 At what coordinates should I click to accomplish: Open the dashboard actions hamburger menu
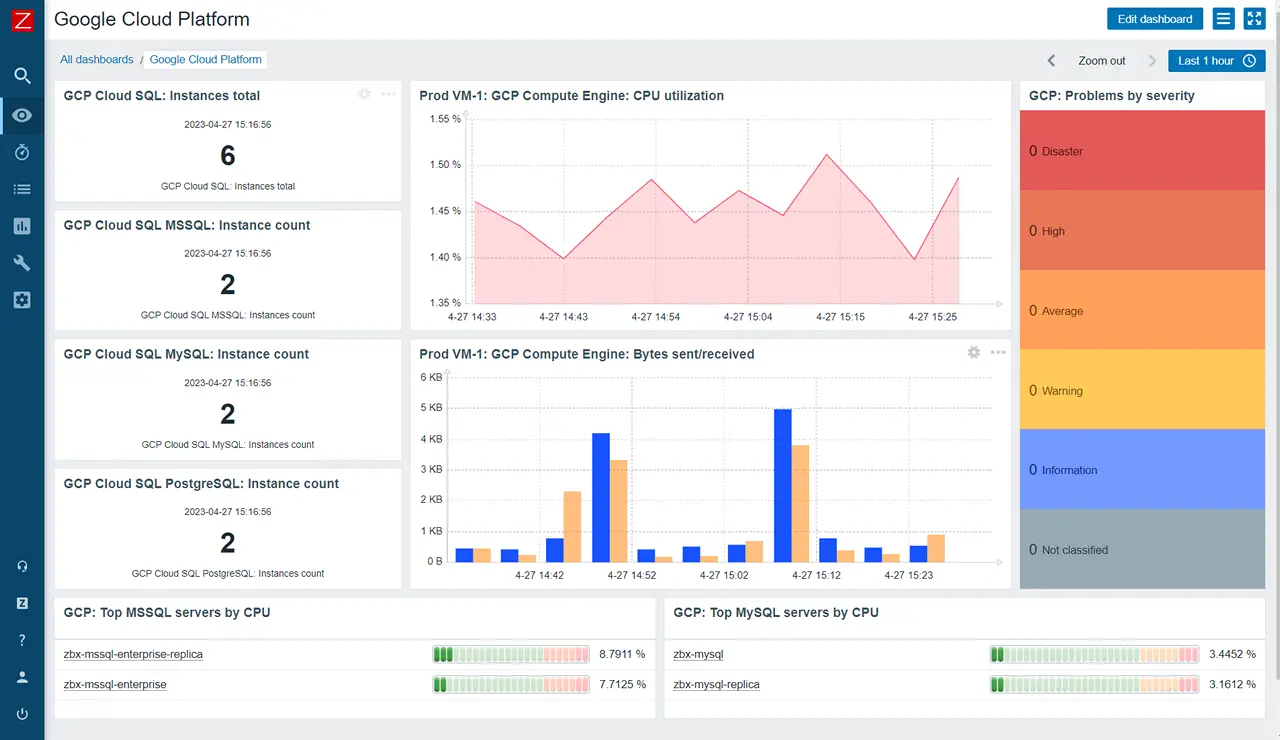click(1223, 19)
